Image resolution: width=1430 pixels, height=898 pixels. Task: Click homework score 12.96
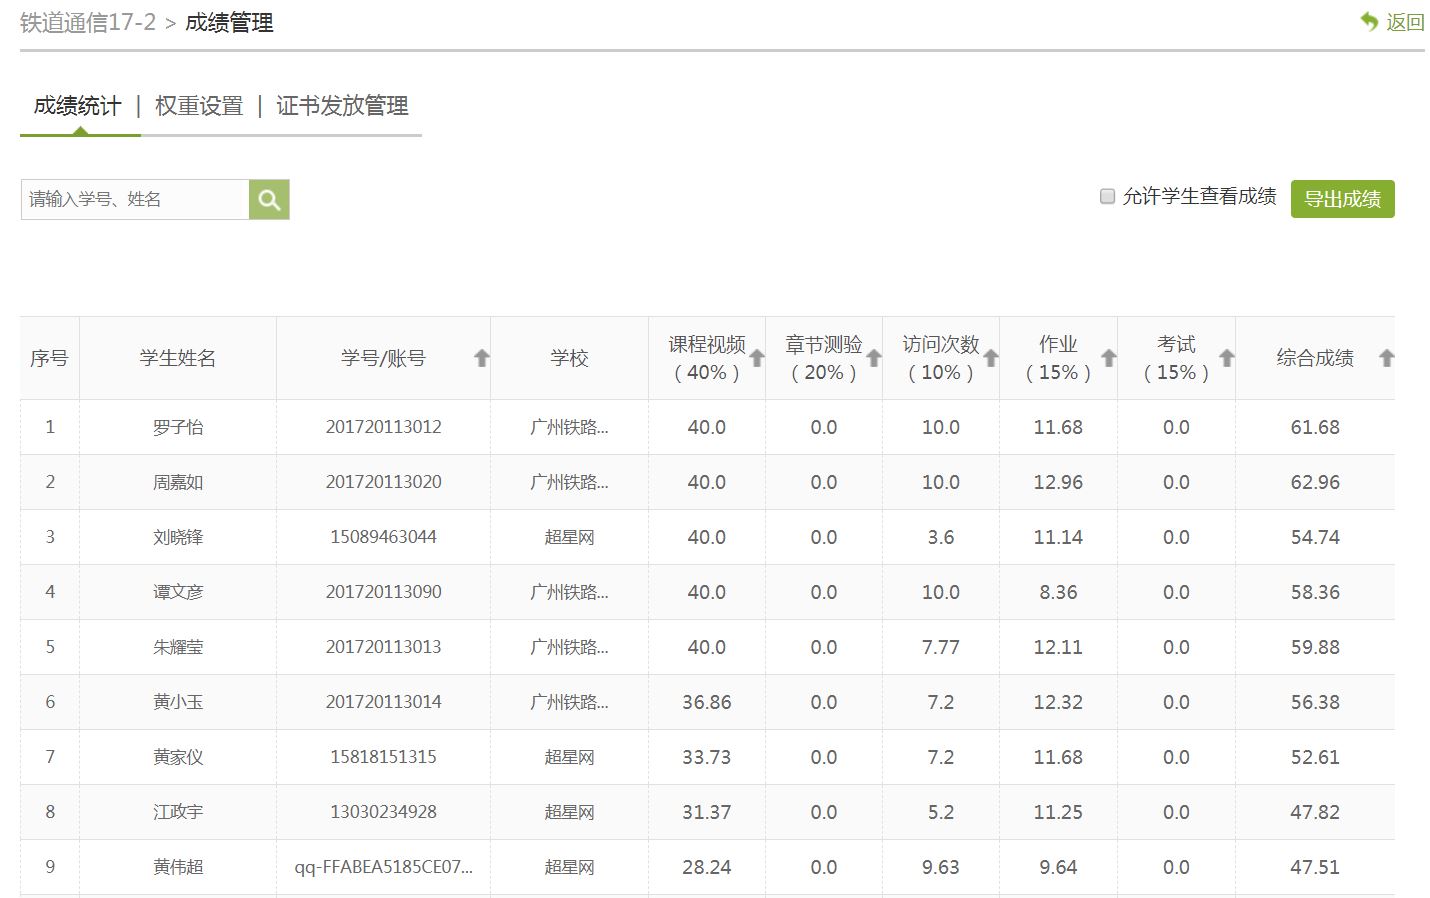point(1058,482)
